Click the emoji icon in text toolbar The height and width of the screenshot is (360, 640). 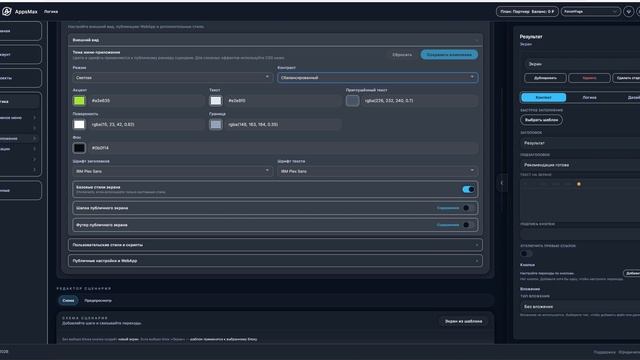[578, 184]
